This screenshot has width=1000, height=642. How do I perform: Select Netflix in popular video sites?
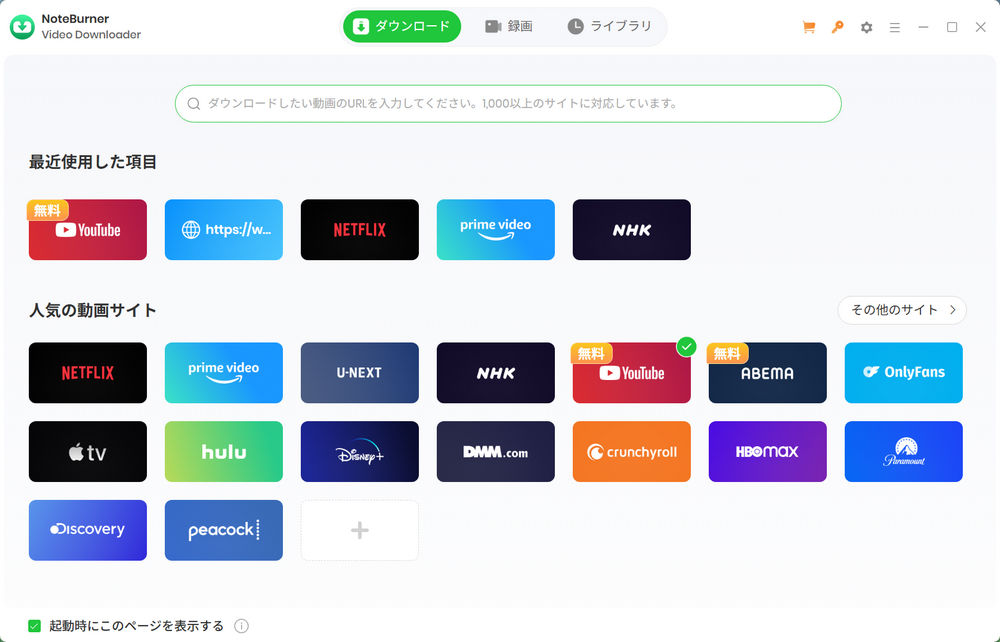coord(88,372)
